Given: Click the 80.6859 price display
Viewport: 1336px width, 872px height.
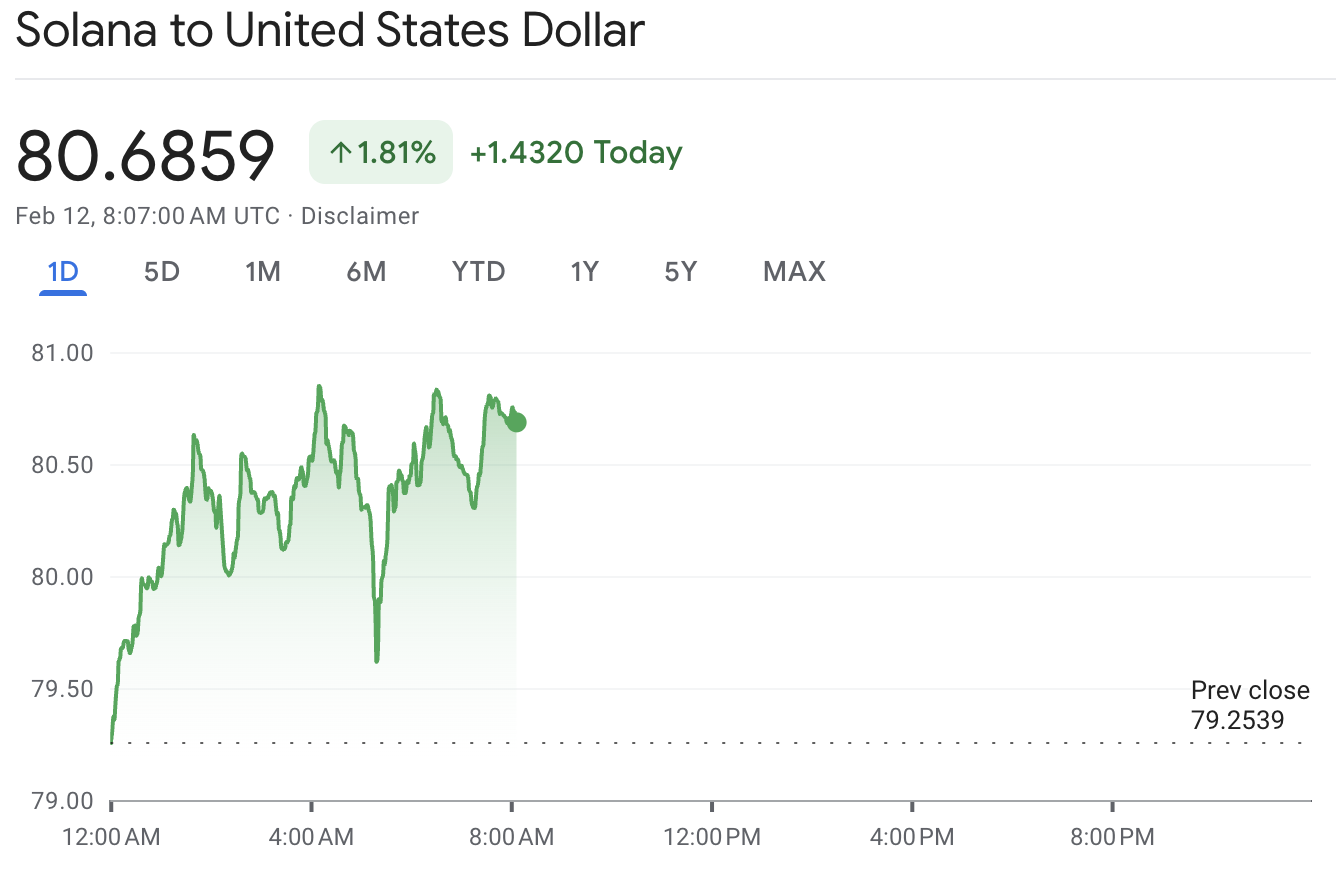Looking at the screenshot, I should (144, 152).
